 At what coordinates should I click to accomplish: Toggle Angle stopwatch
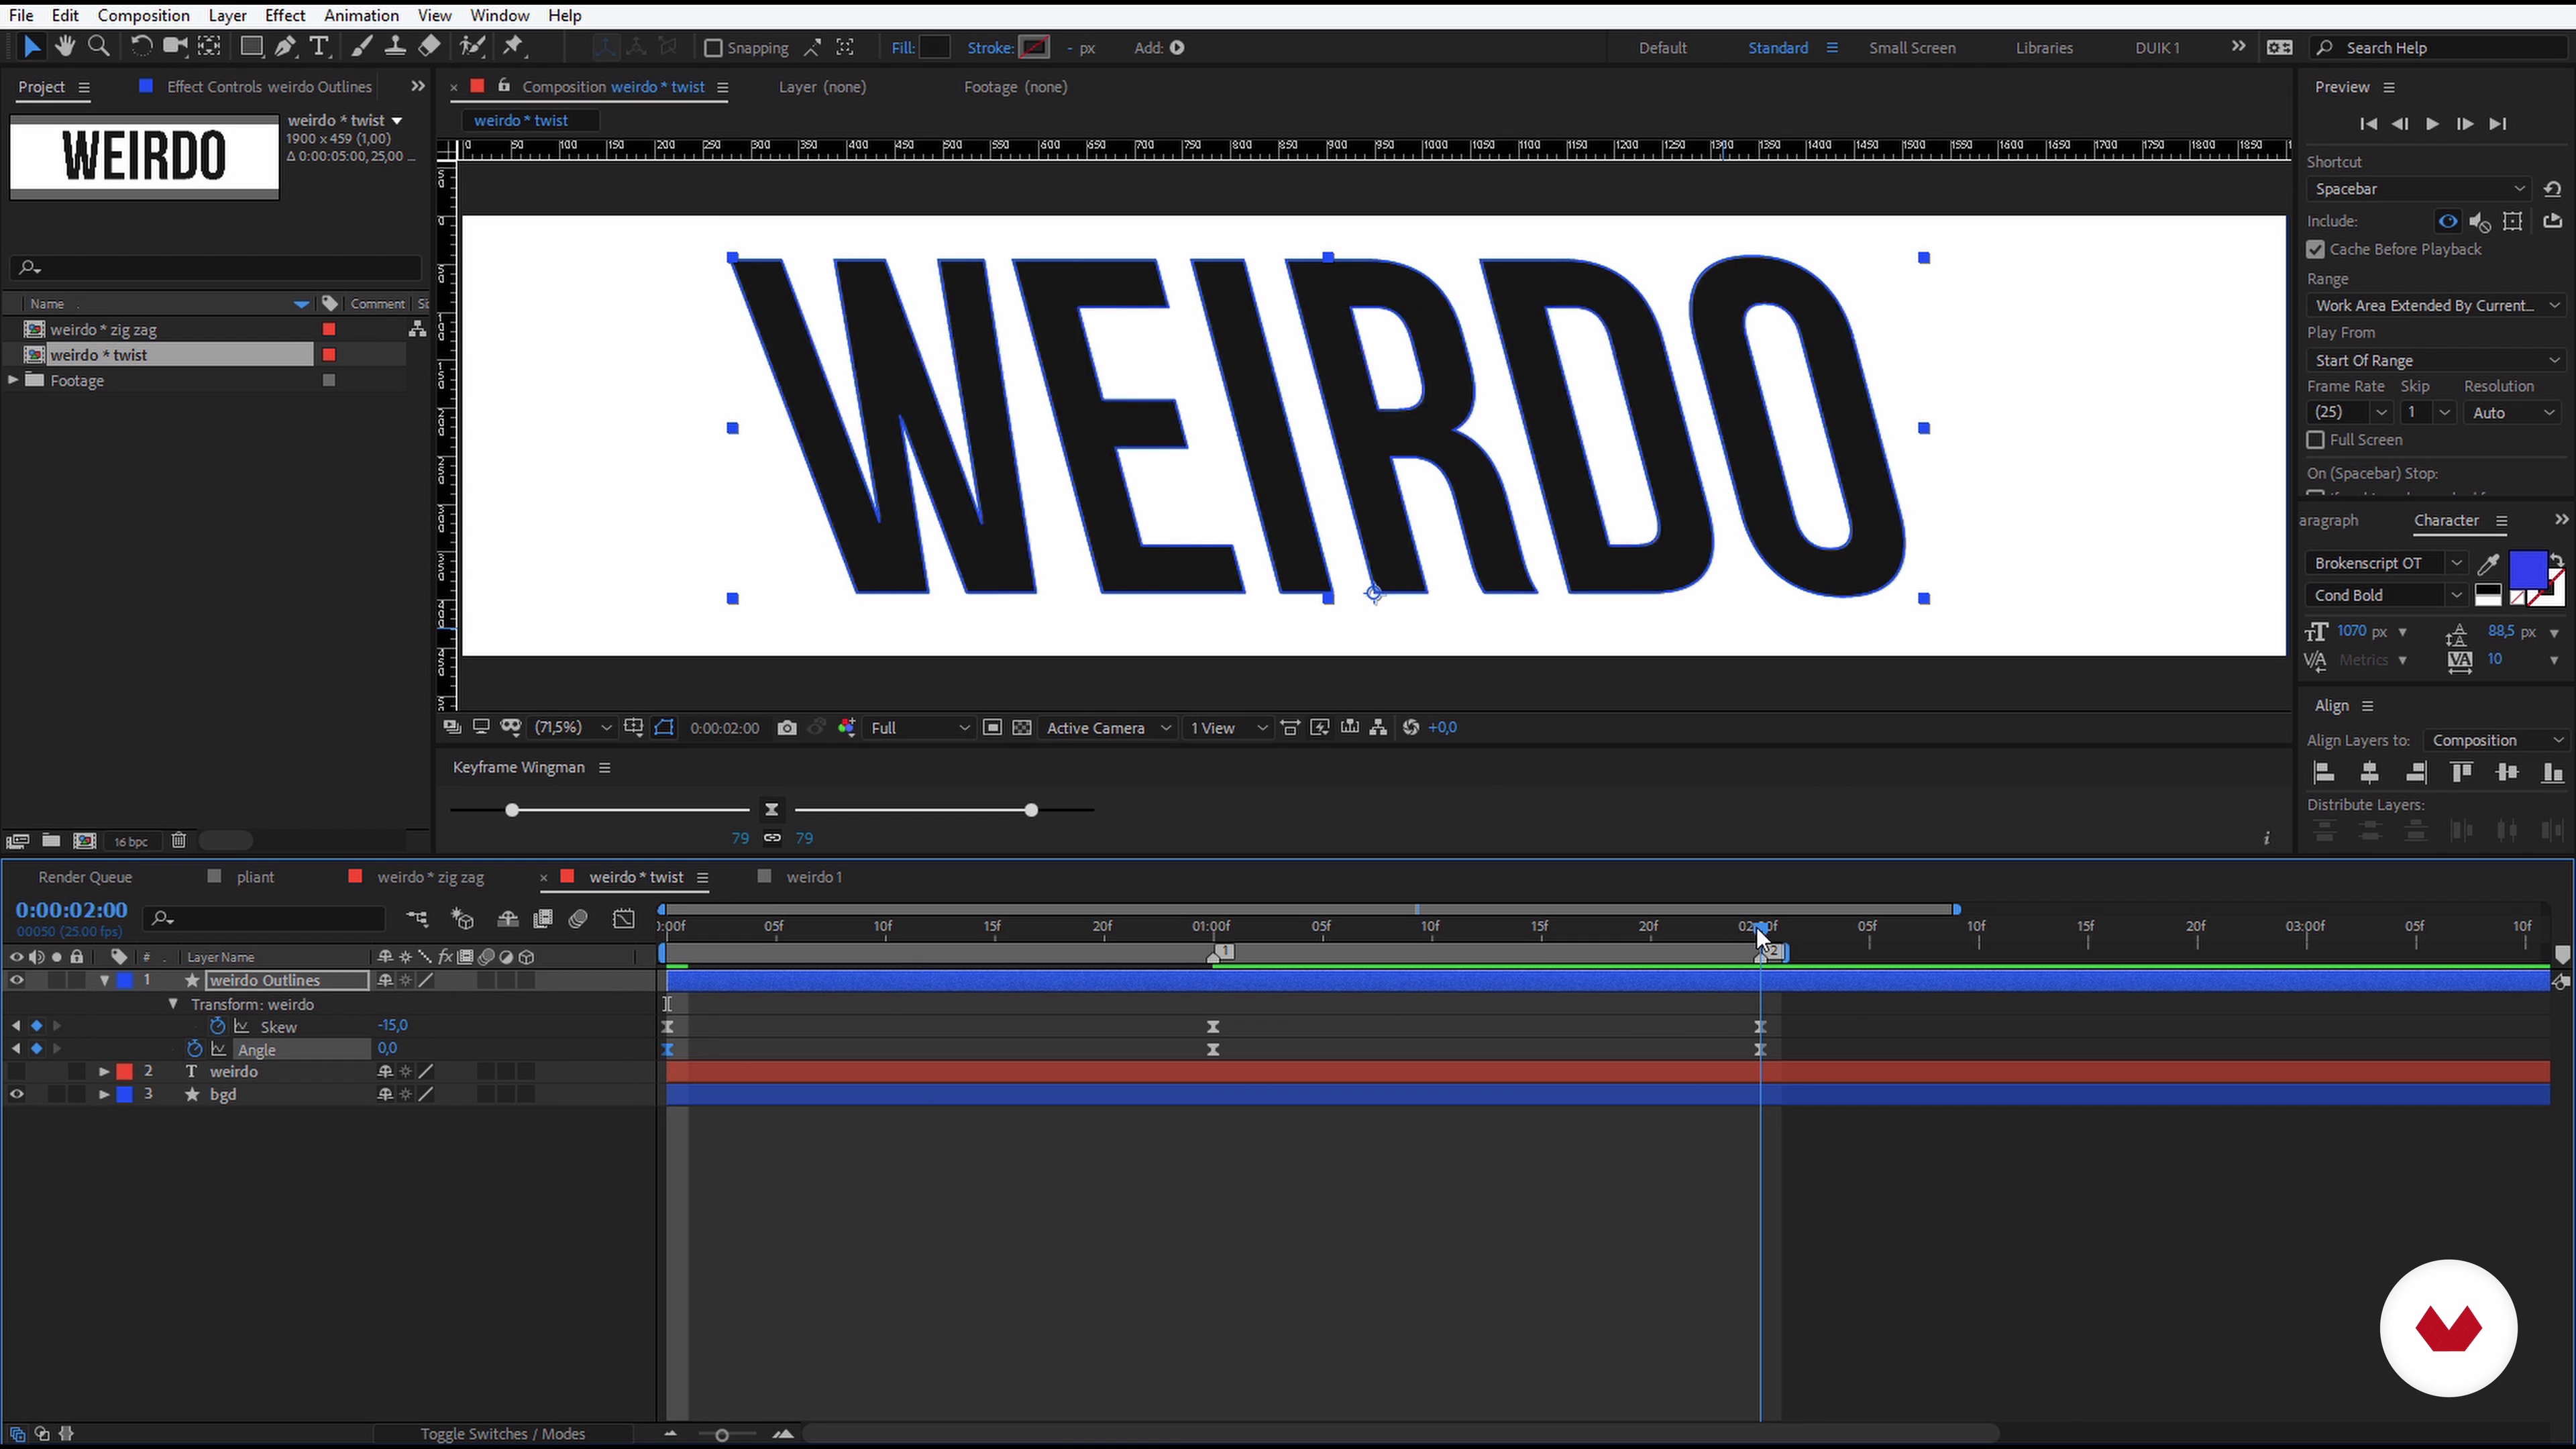tap(195, 1049)
